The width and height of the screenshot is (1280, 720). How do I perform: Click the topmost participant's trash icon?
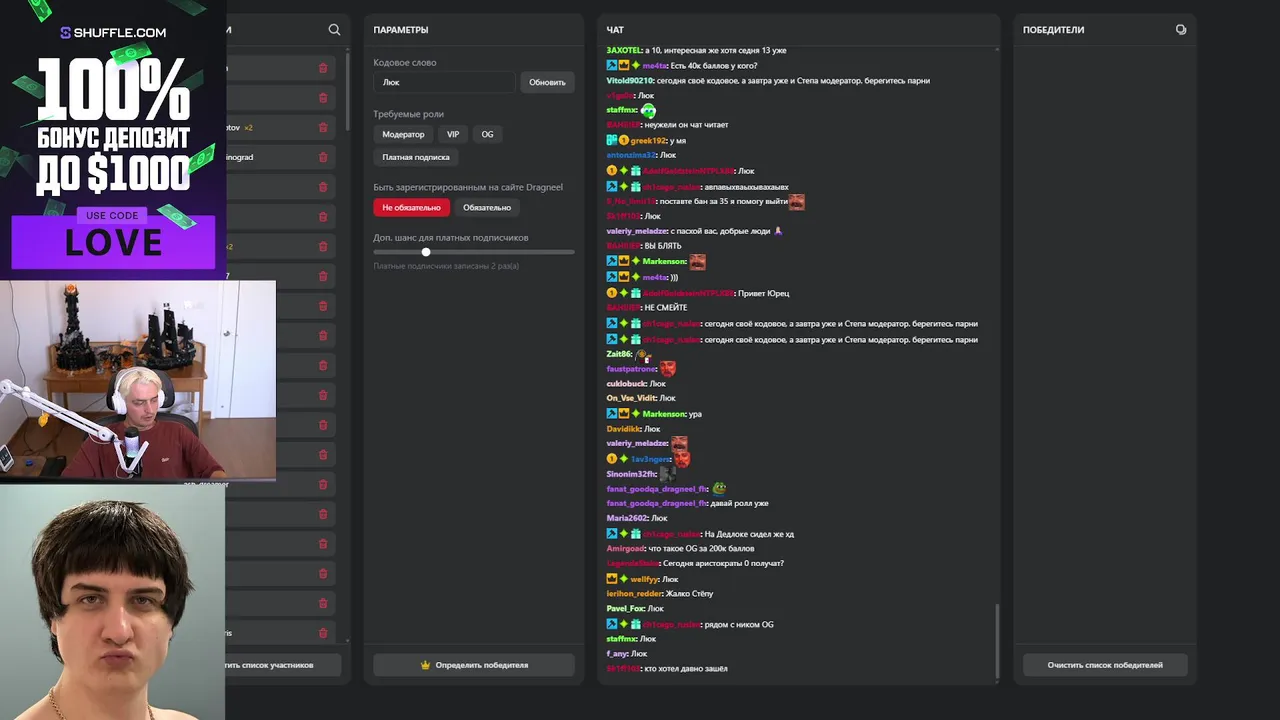pos(323,68)
